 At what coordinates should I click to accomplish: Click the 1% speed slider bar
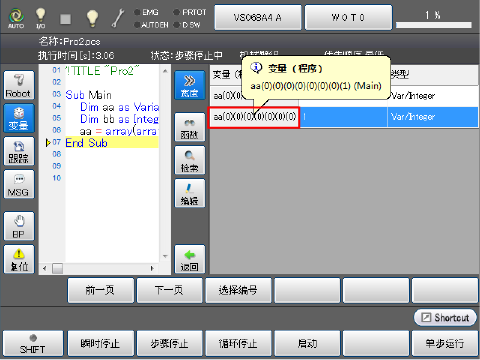coord(434,25)
